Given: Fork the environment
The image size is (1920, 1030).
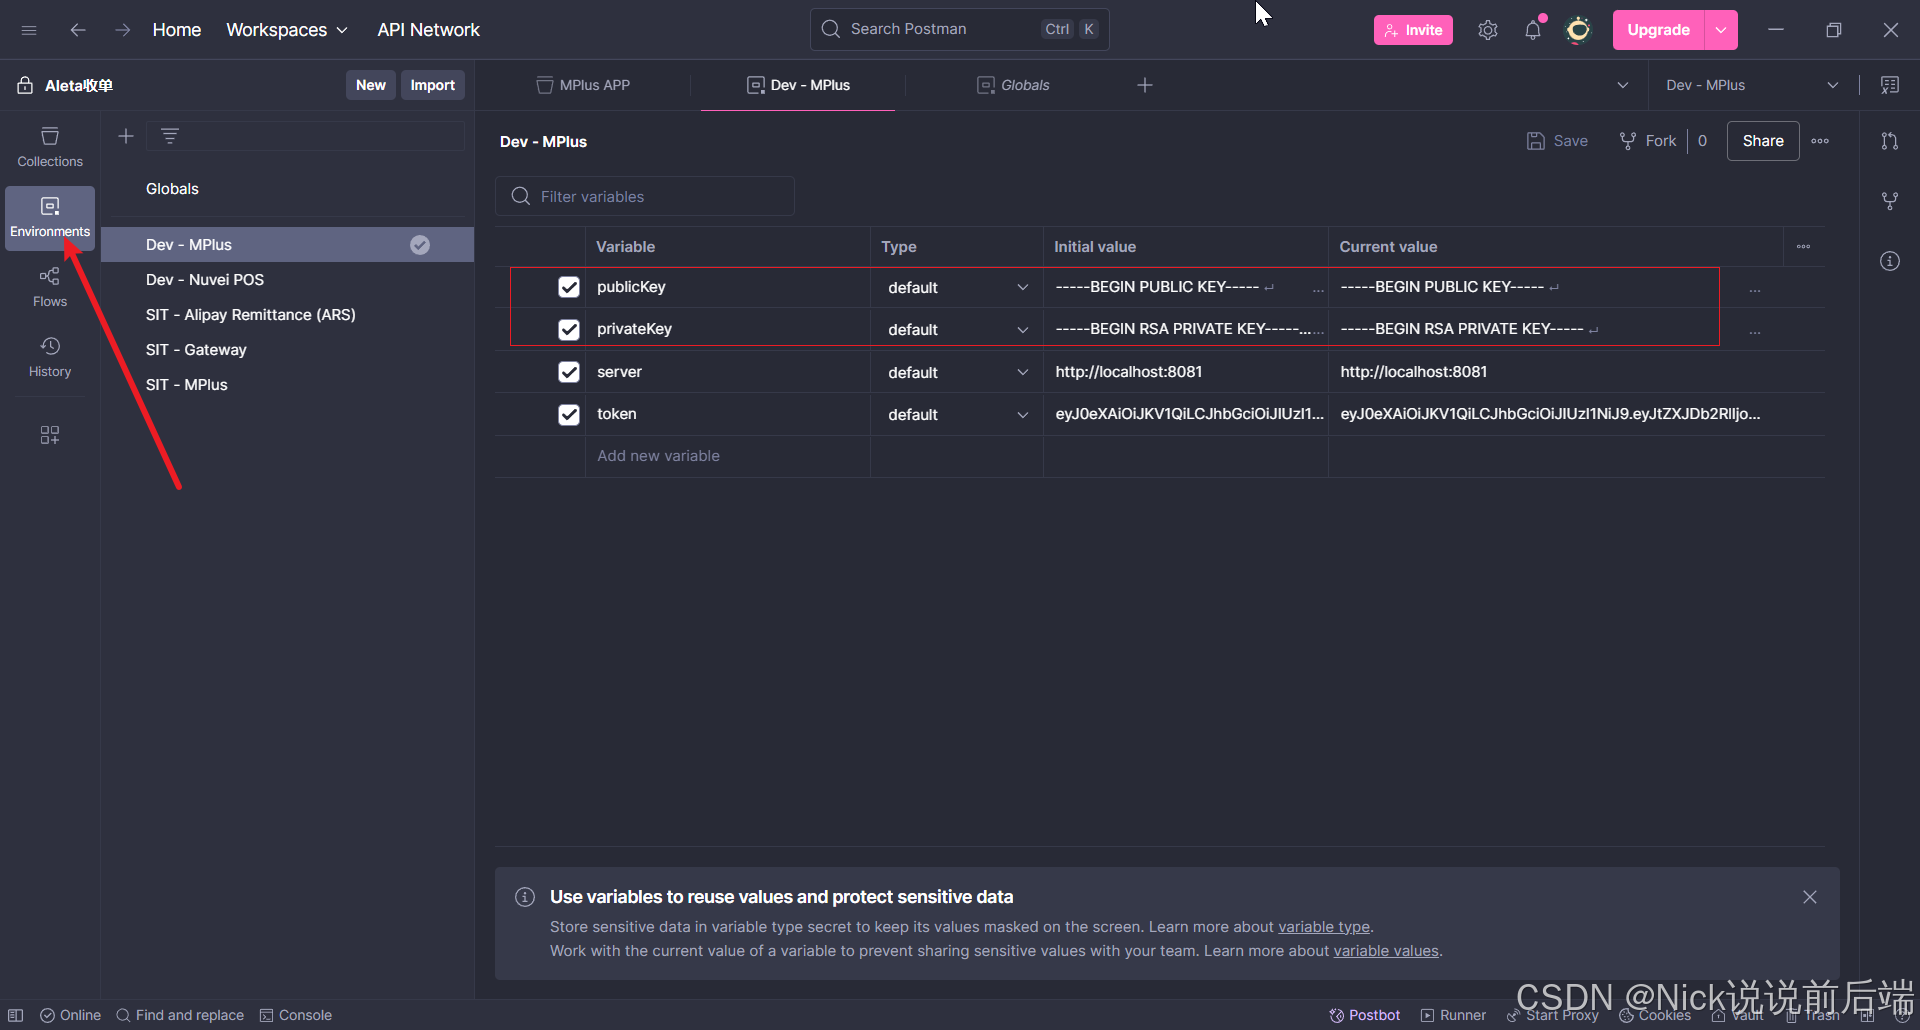Looking at the screenshot, I should [1648, 141].
